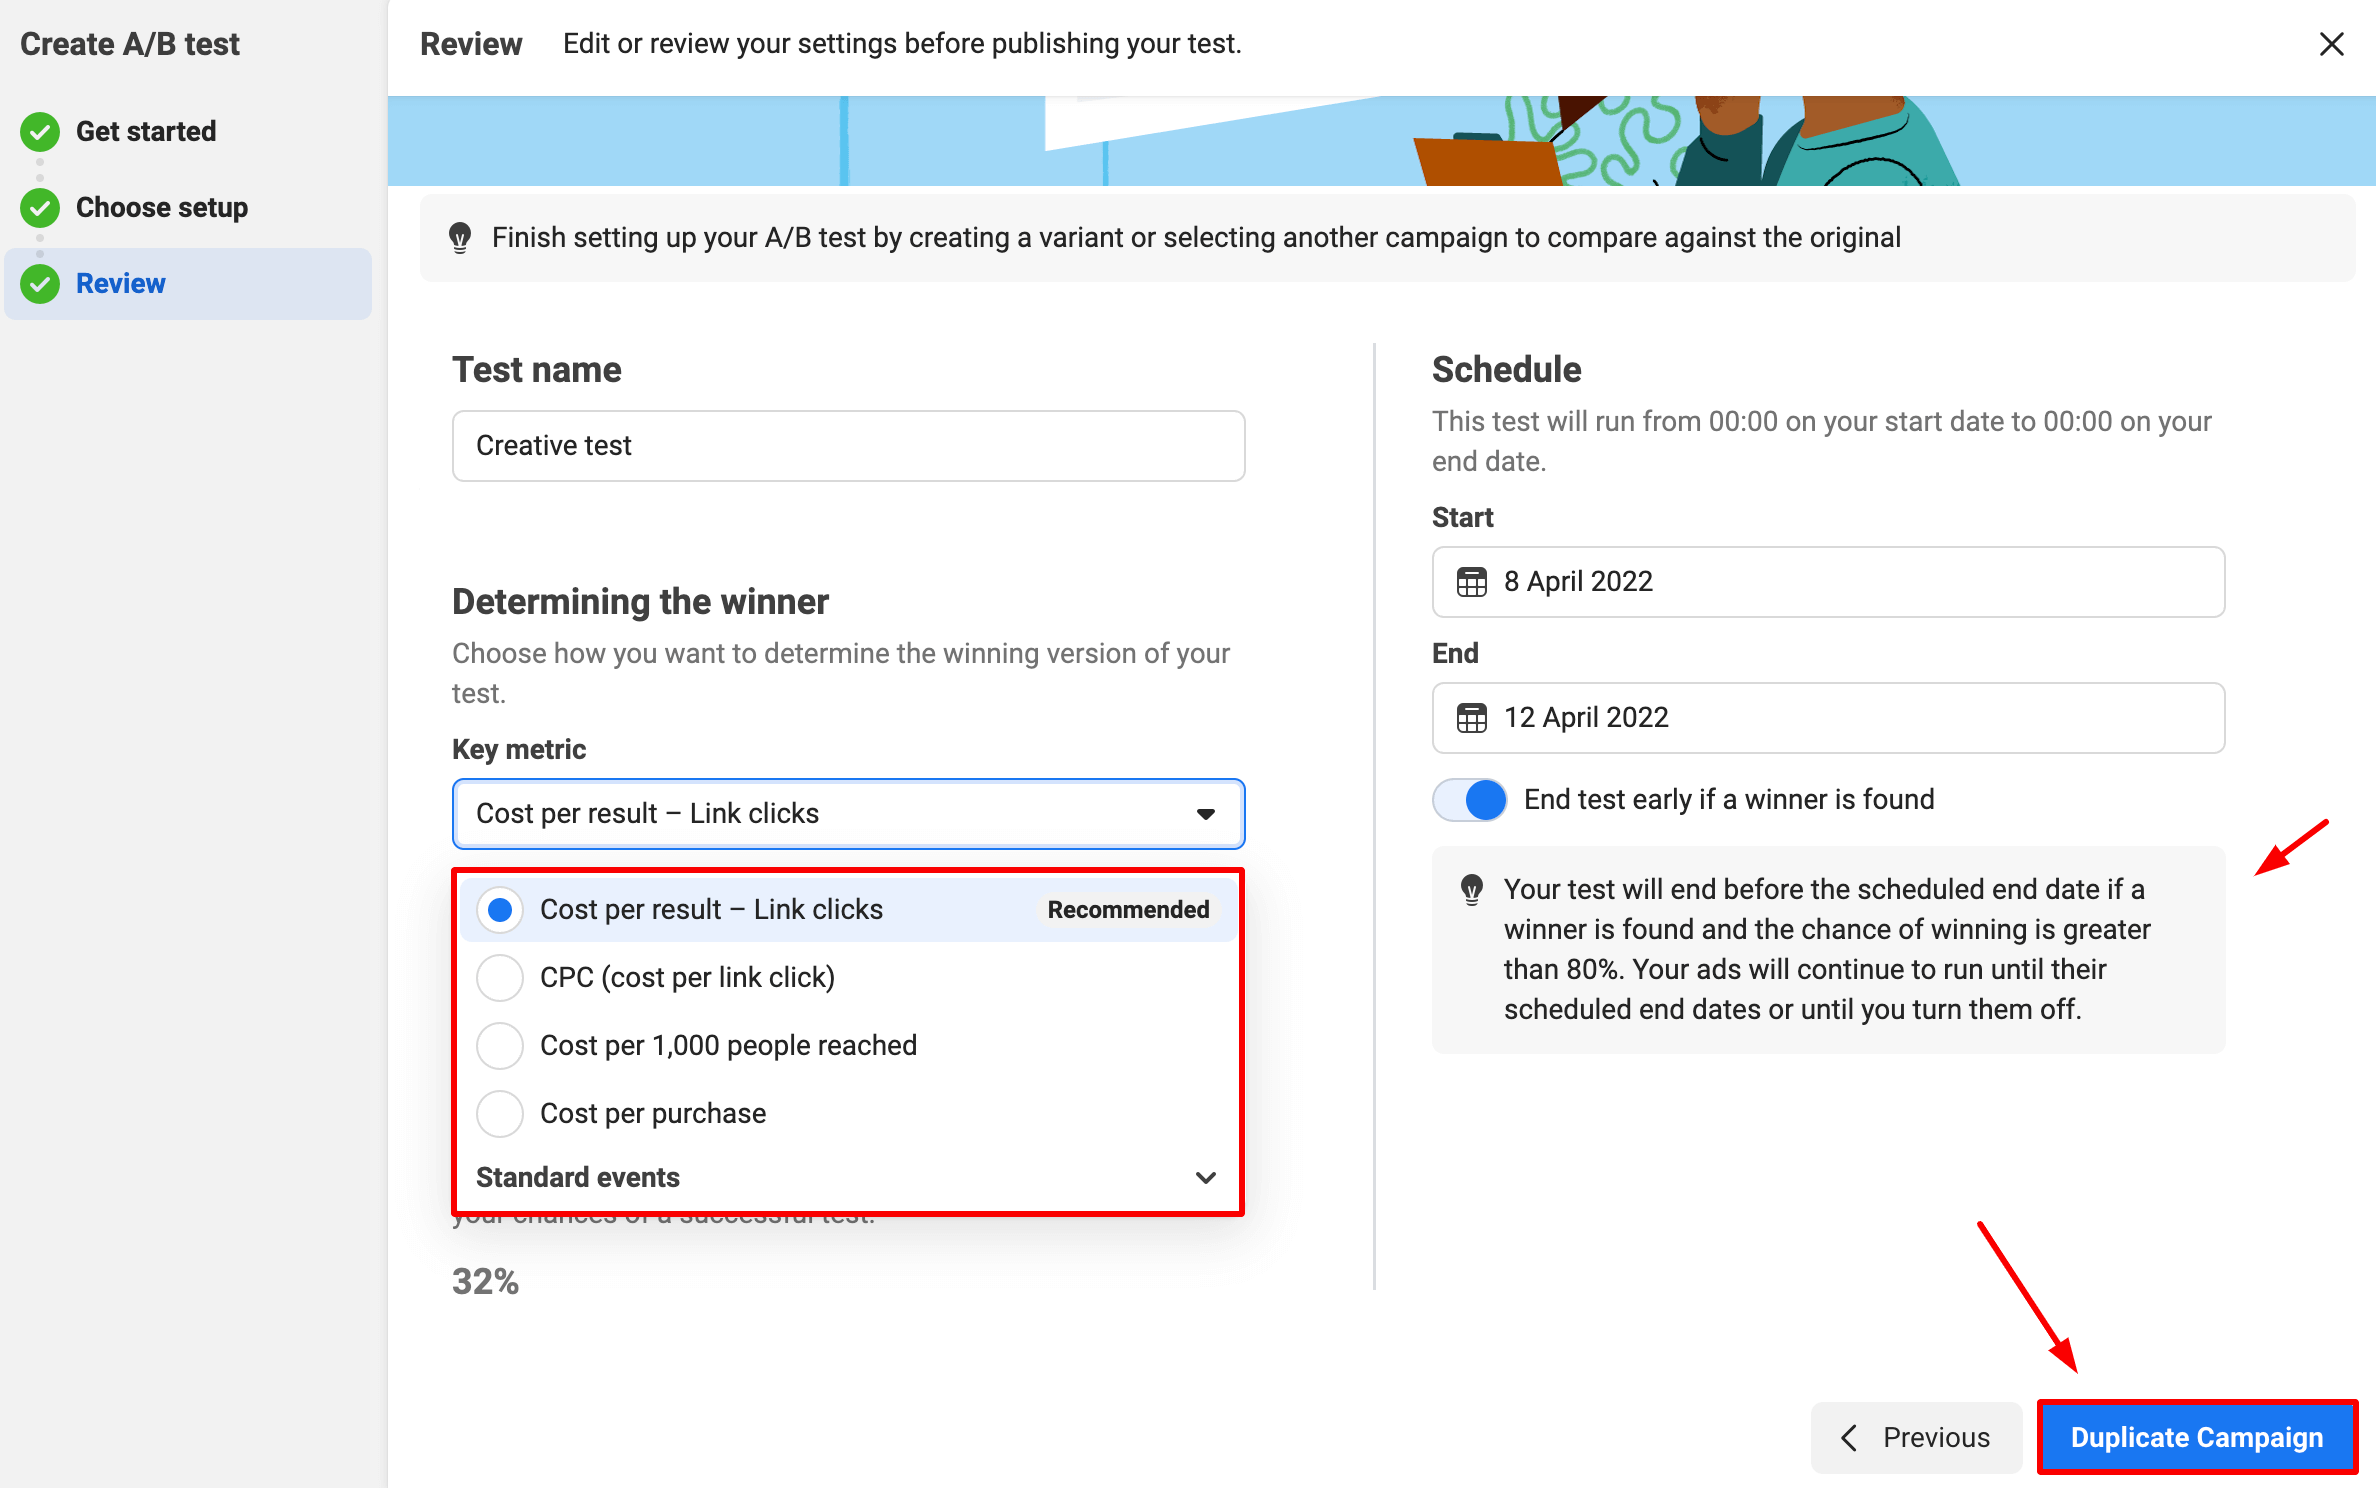Toggle End test early if winner found
Viewport: 2376px width, 1488px height.
point(1469,800)
